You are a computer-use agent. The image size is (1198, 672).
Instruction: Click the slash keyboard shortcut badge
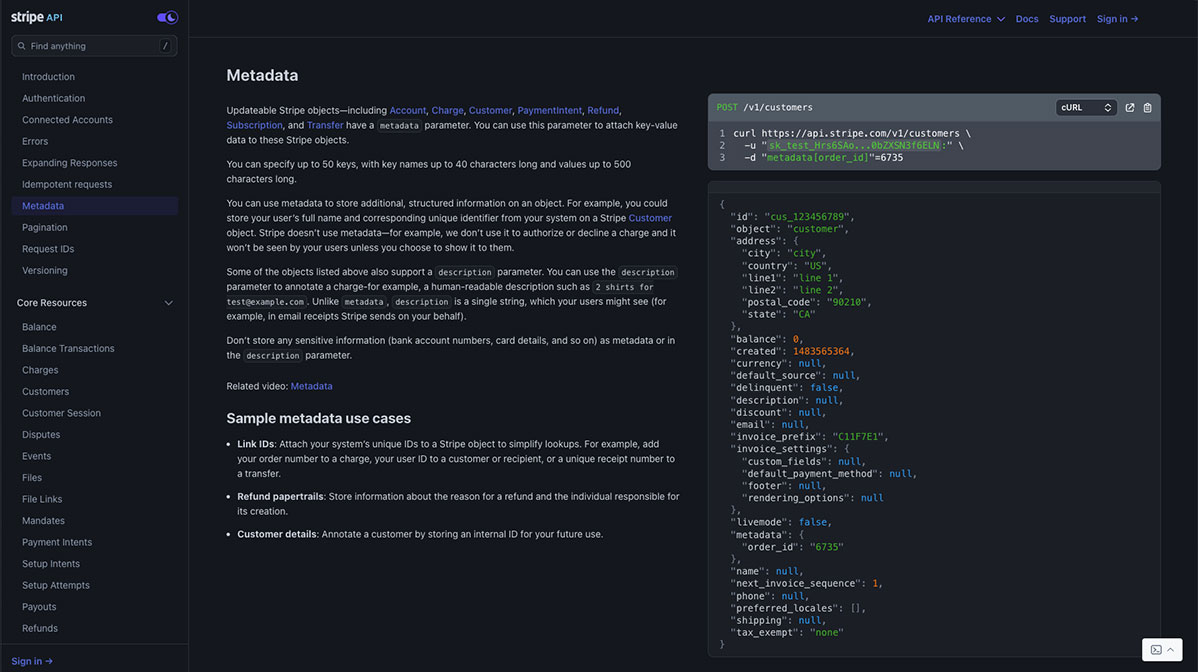click(167, 45)
